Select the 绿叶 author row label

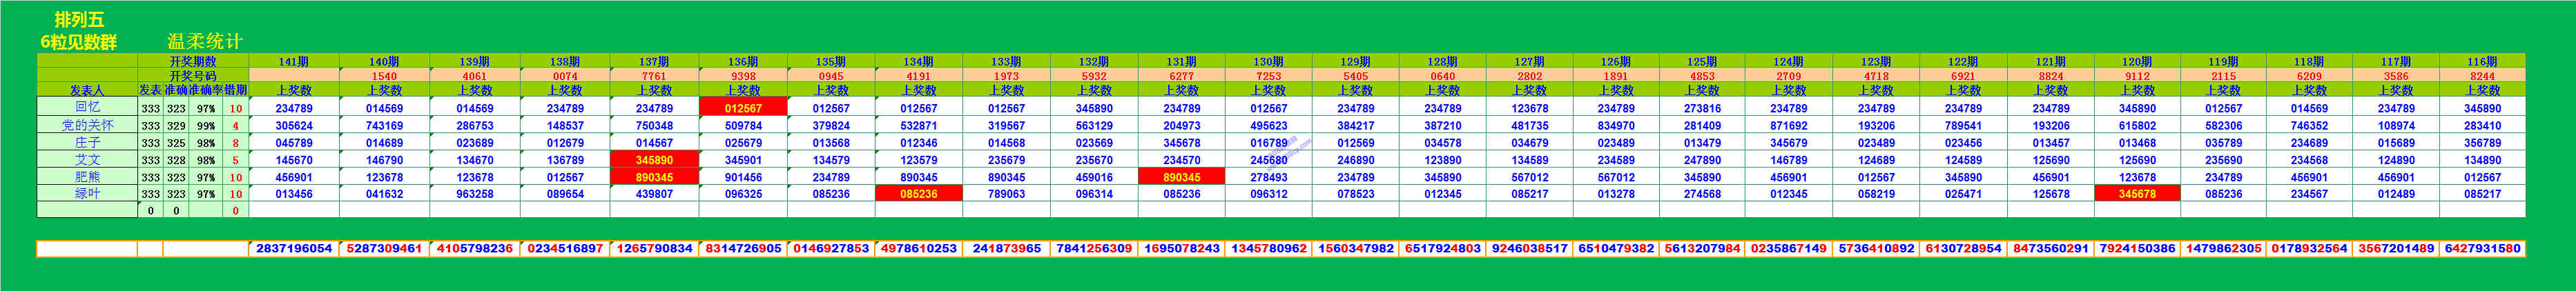click(x=87, y=194)
